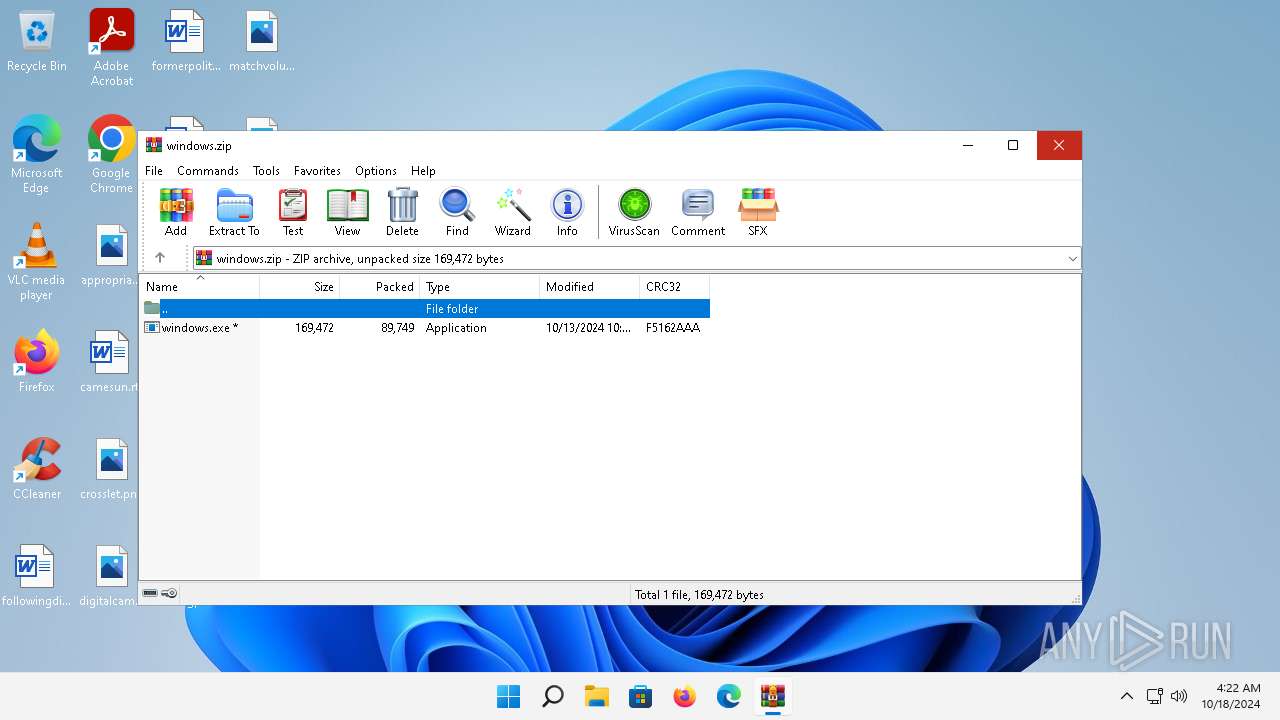Click the volume speaker tray icon
The image size is (1280, 720).
tap(1179, 696)
